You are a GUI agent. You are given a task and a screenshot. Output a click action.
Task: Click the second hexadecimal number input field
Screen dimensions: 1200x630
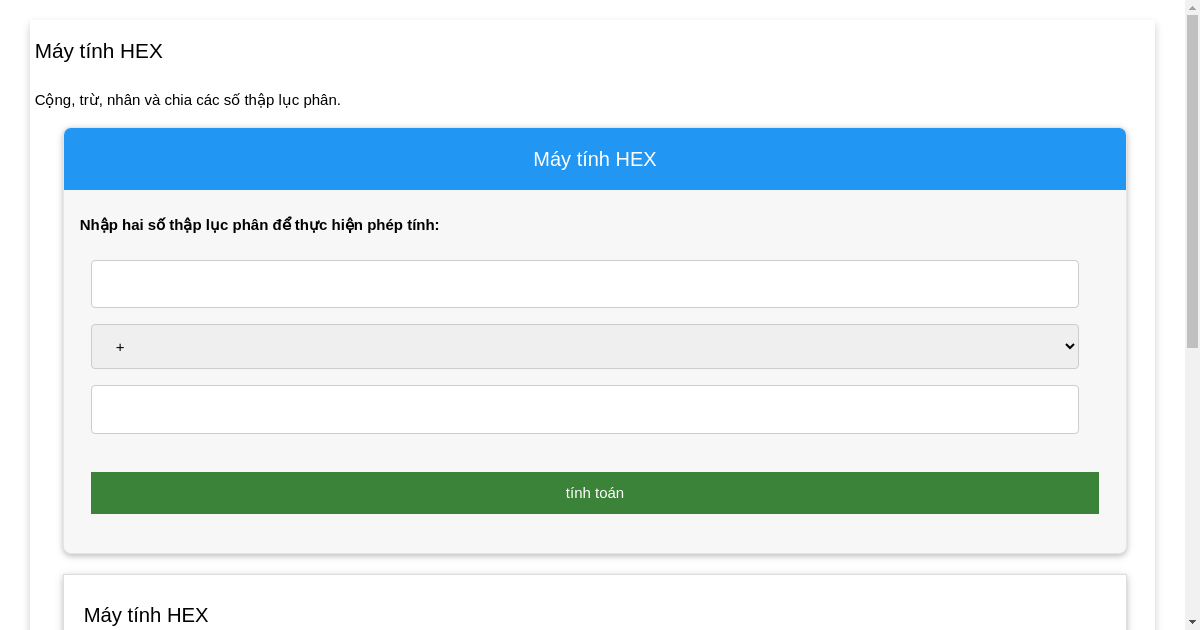584,409
